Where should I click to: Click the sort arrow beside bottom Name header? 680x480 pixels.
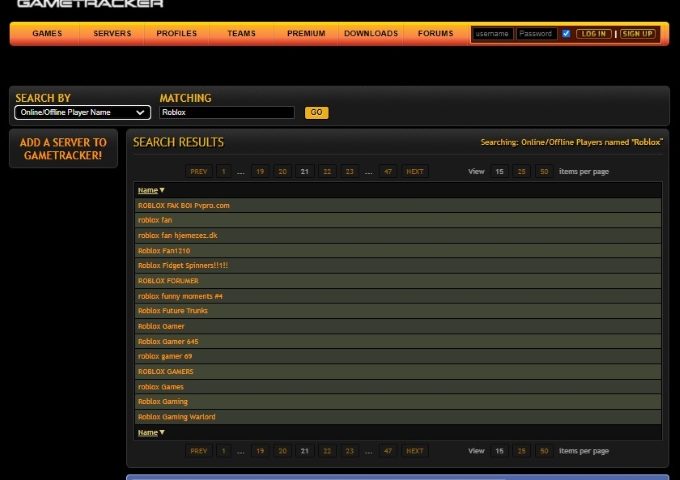coord(162,433)
